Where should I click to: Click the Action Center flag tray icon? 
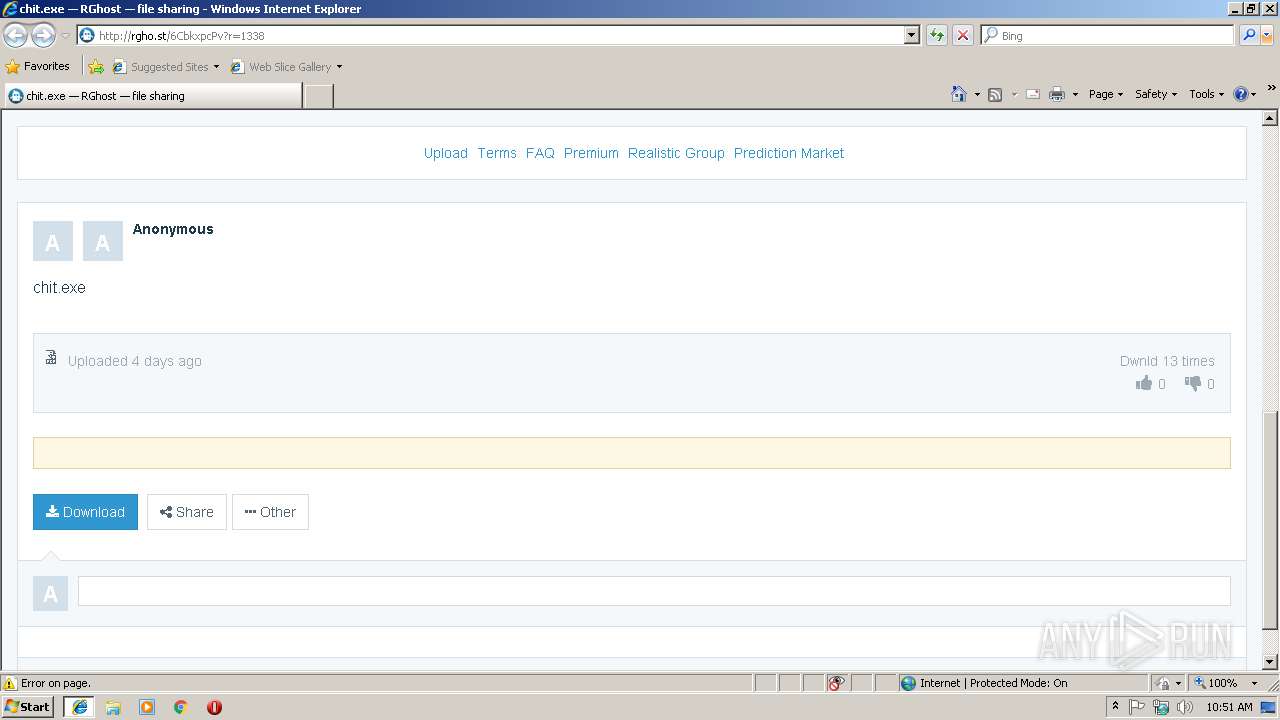(1137, 707)
